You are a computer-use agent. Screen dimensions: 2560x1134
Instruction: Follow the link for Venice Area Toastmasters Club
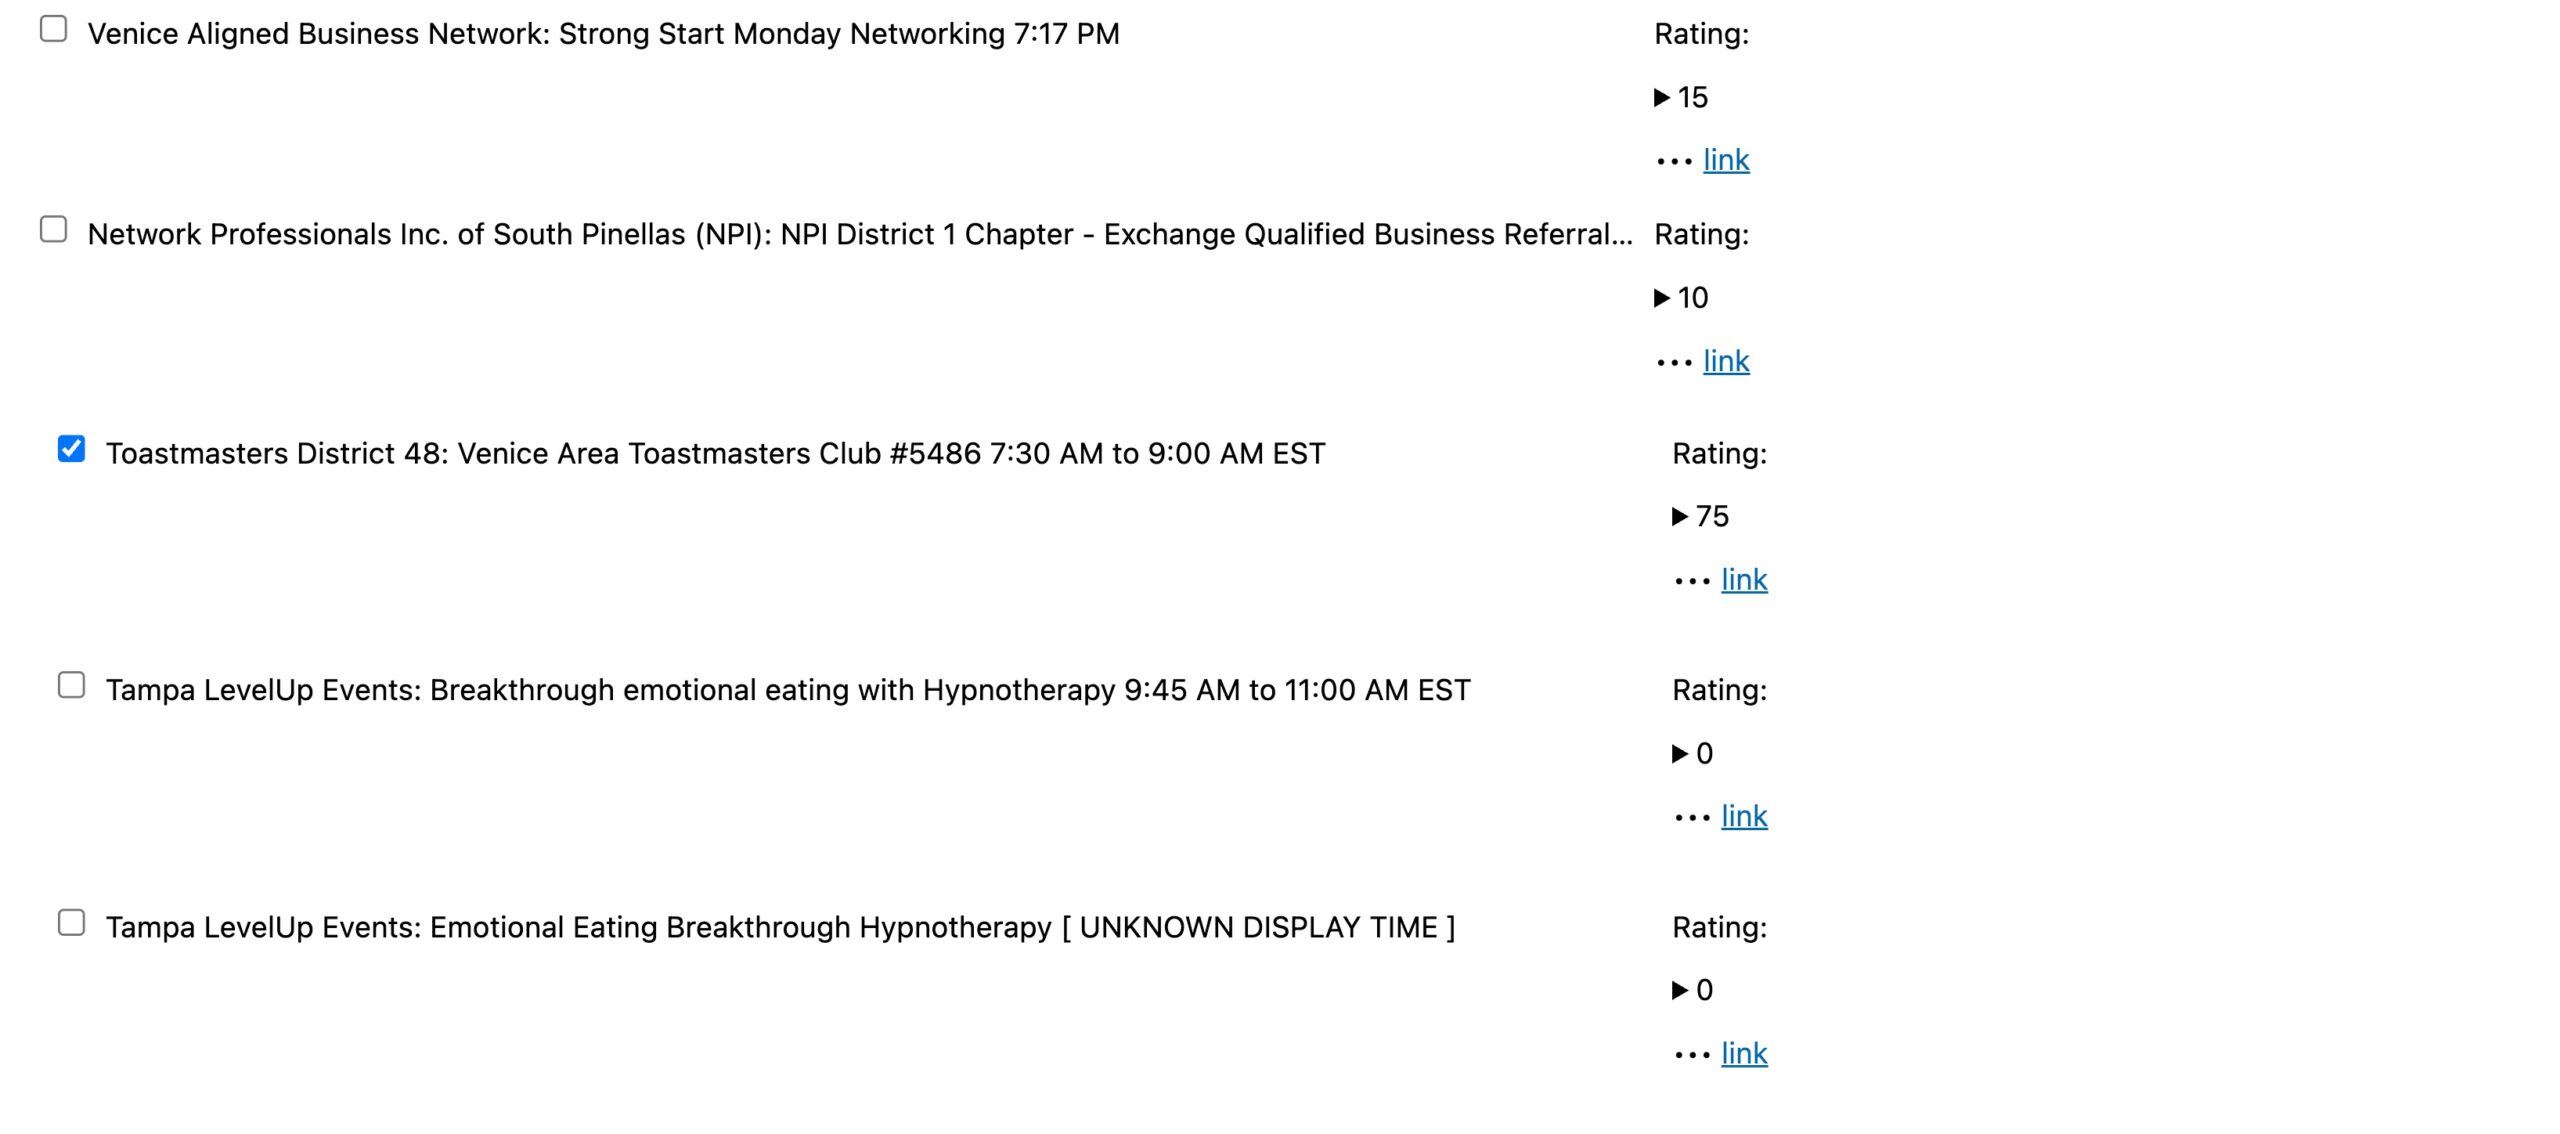tap(1744, 580)
